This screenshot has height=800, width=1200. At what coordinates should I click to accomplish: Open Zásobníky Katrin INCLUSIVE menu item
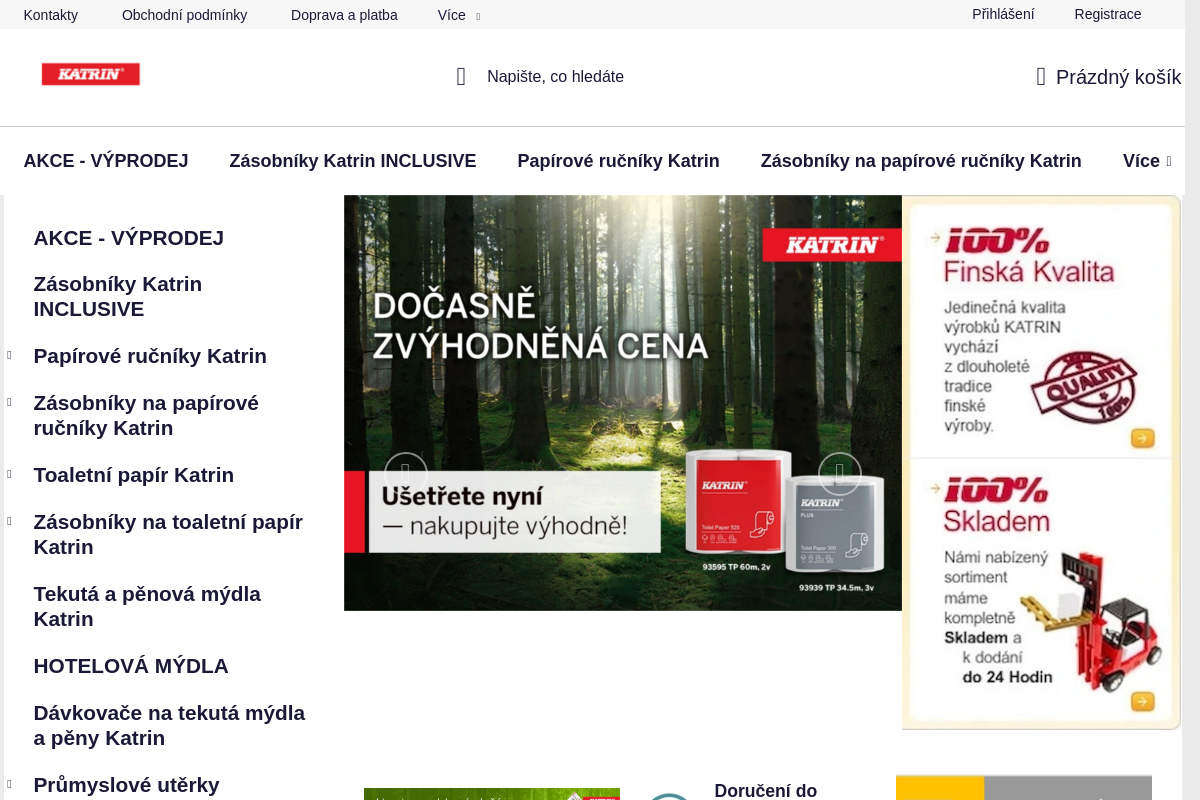pyautogui.click(x=352, y=161)
